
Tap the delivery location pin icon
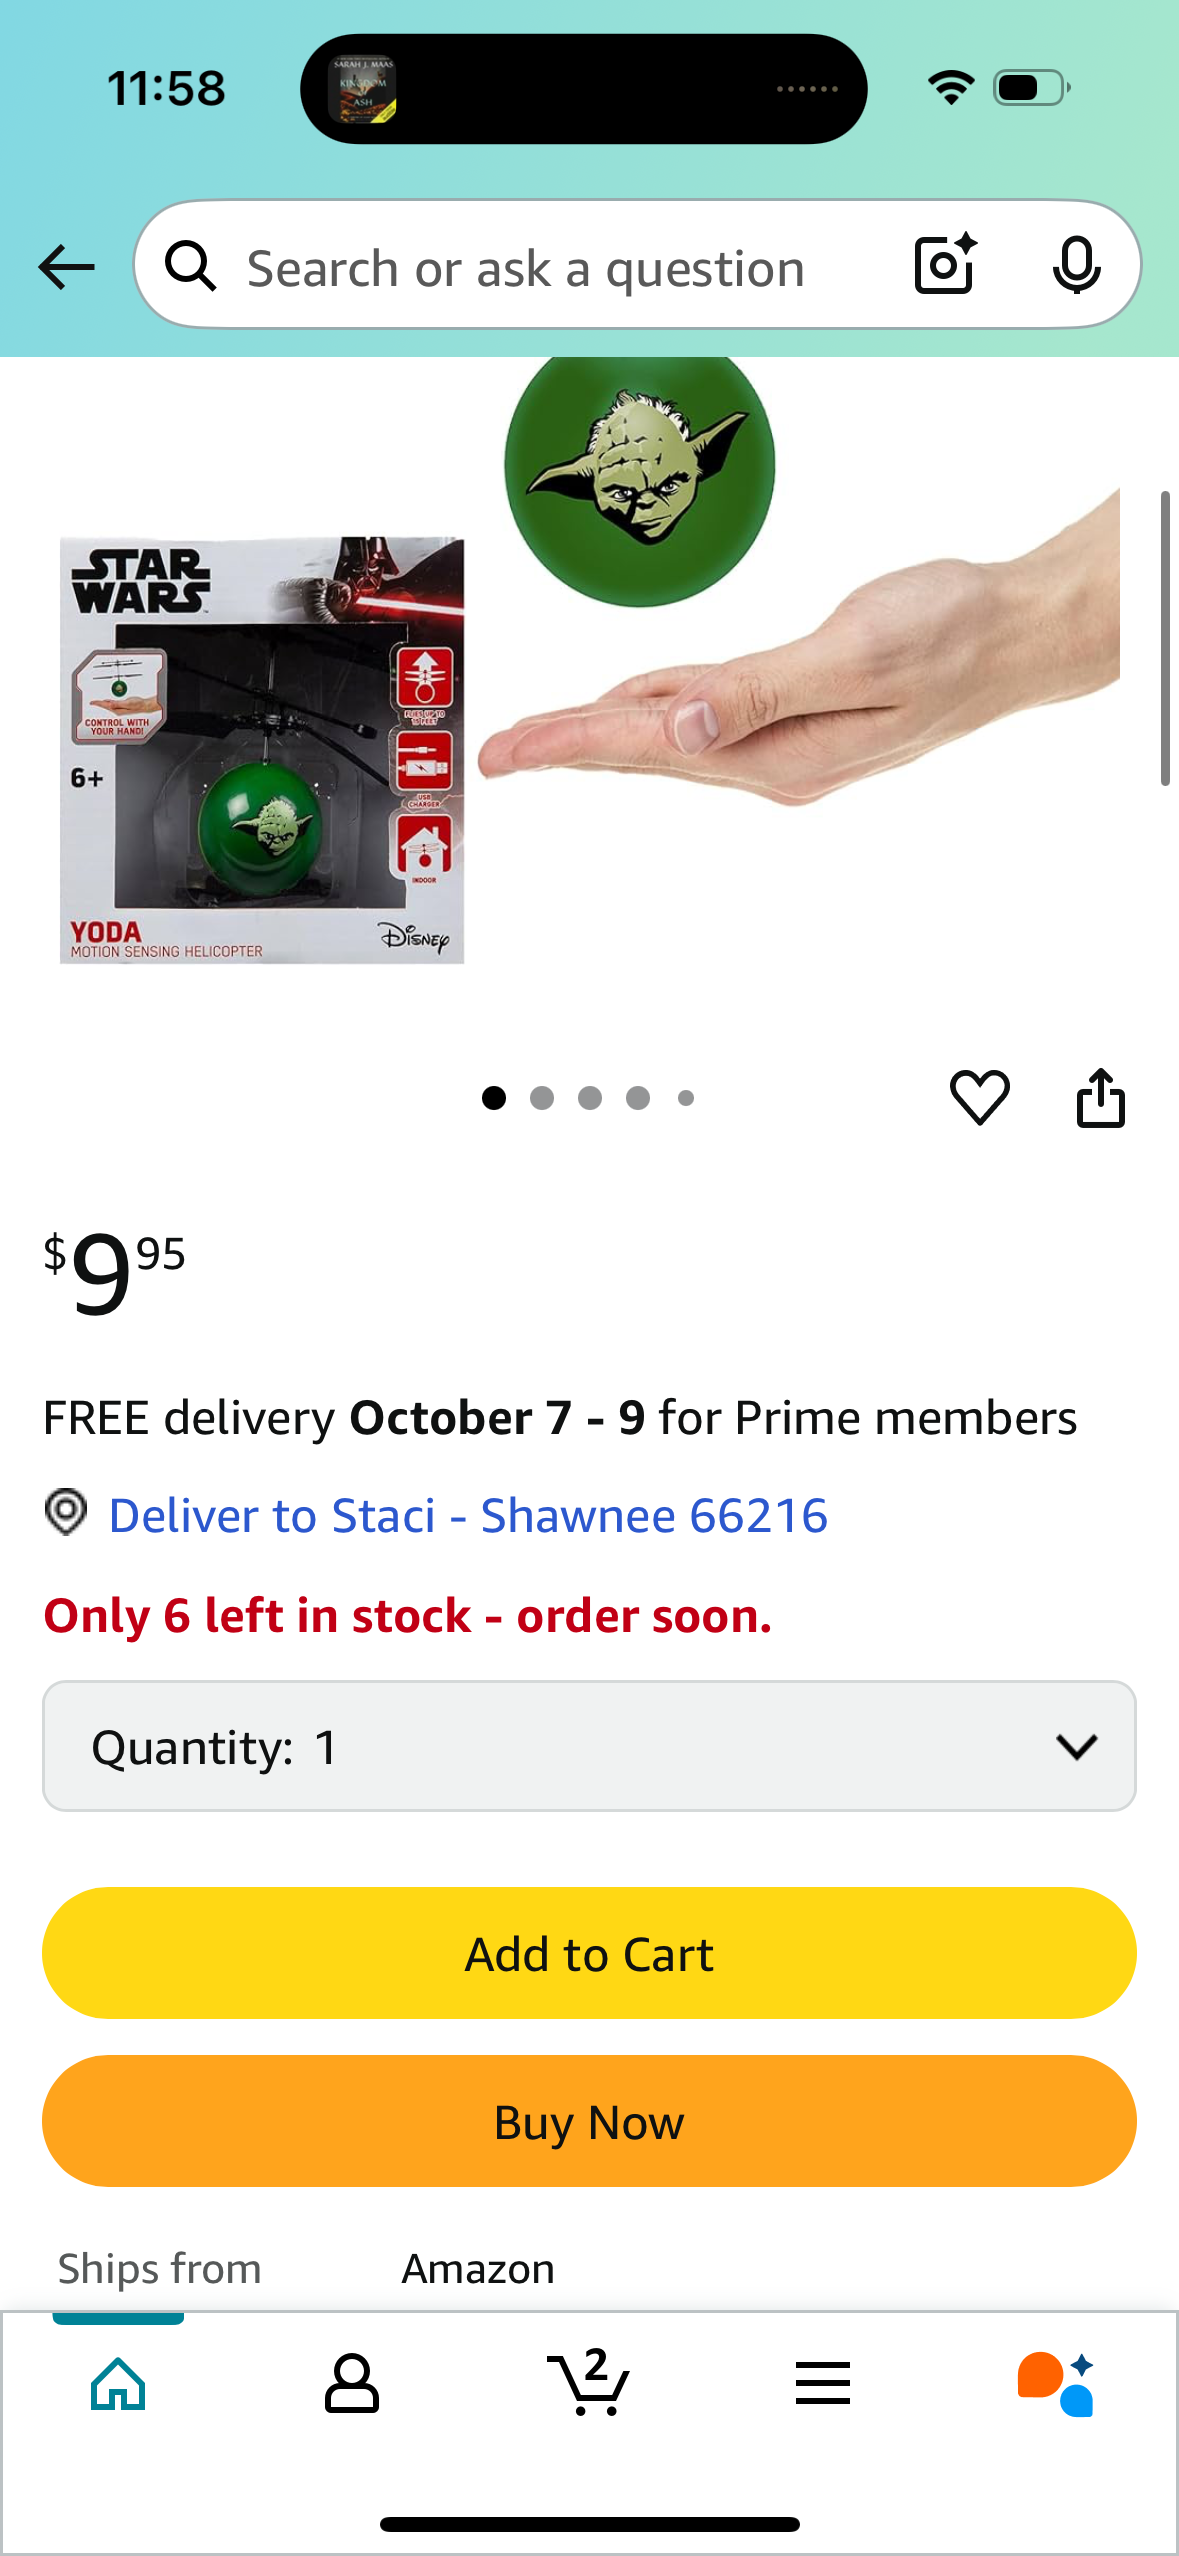[66, 1512]
